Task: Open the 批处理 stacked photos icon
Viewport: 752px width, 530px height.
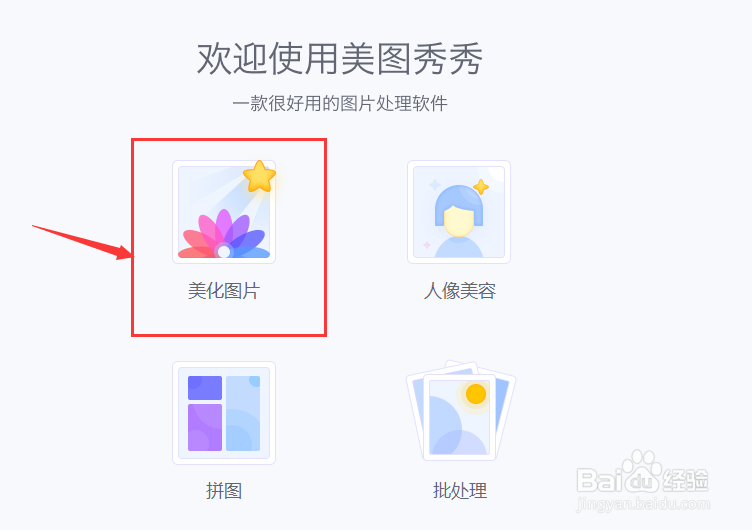Action: [460, 411]
